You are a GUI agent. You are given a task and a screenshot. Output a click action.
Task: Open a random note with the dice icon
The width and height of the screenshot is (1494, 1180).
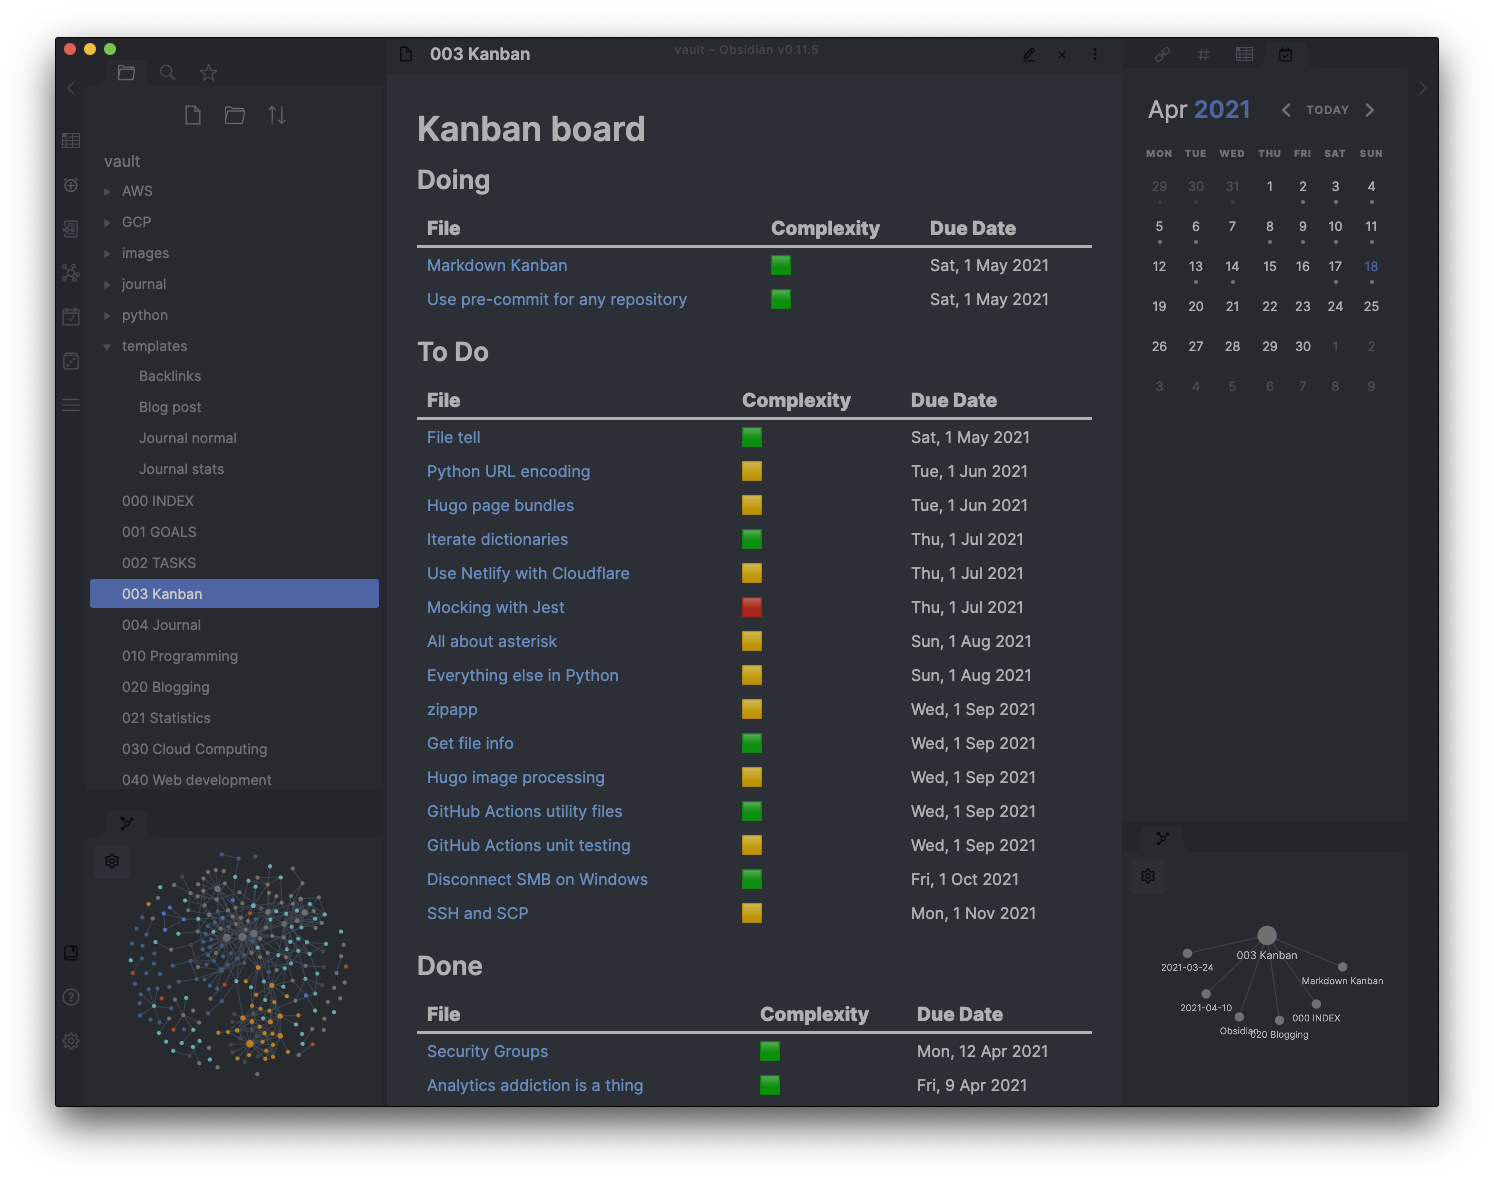tap(71, 360)
